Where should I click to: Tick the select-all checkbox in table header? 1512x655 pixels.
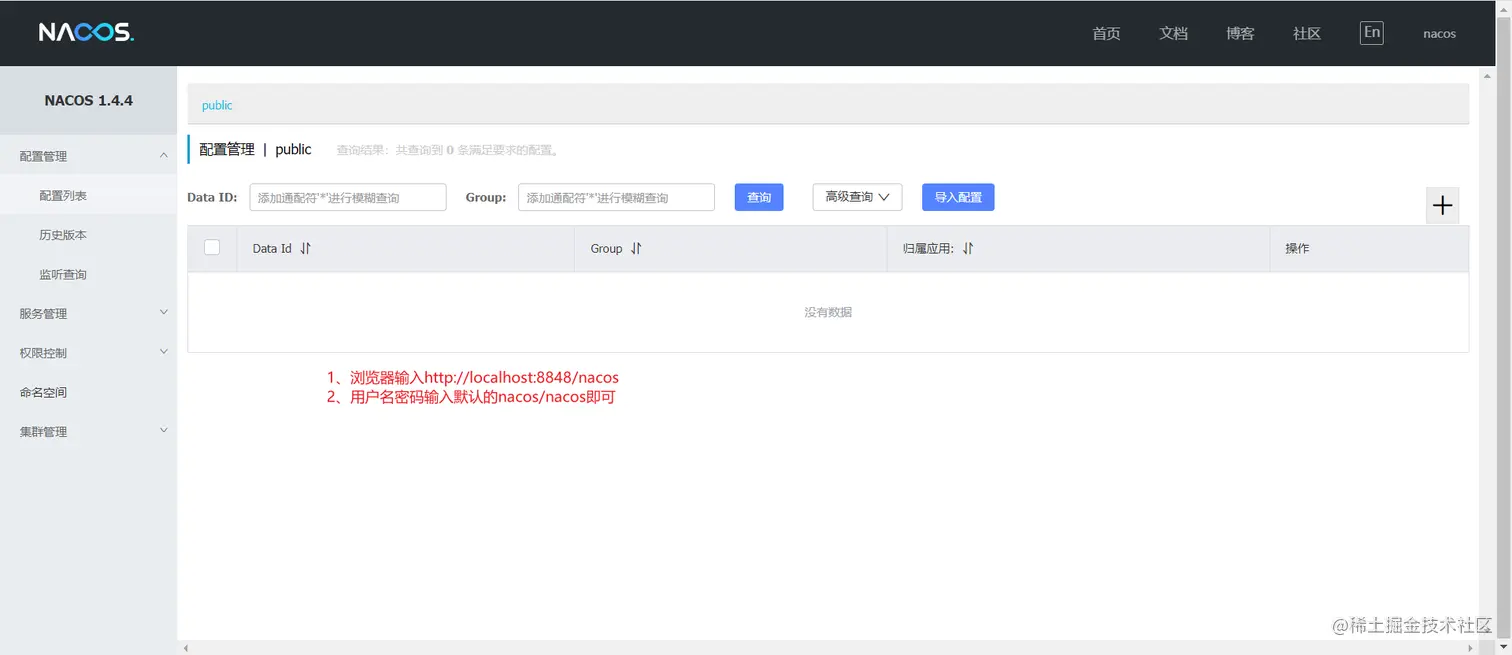pyautogui.click(x=212, y=247)
